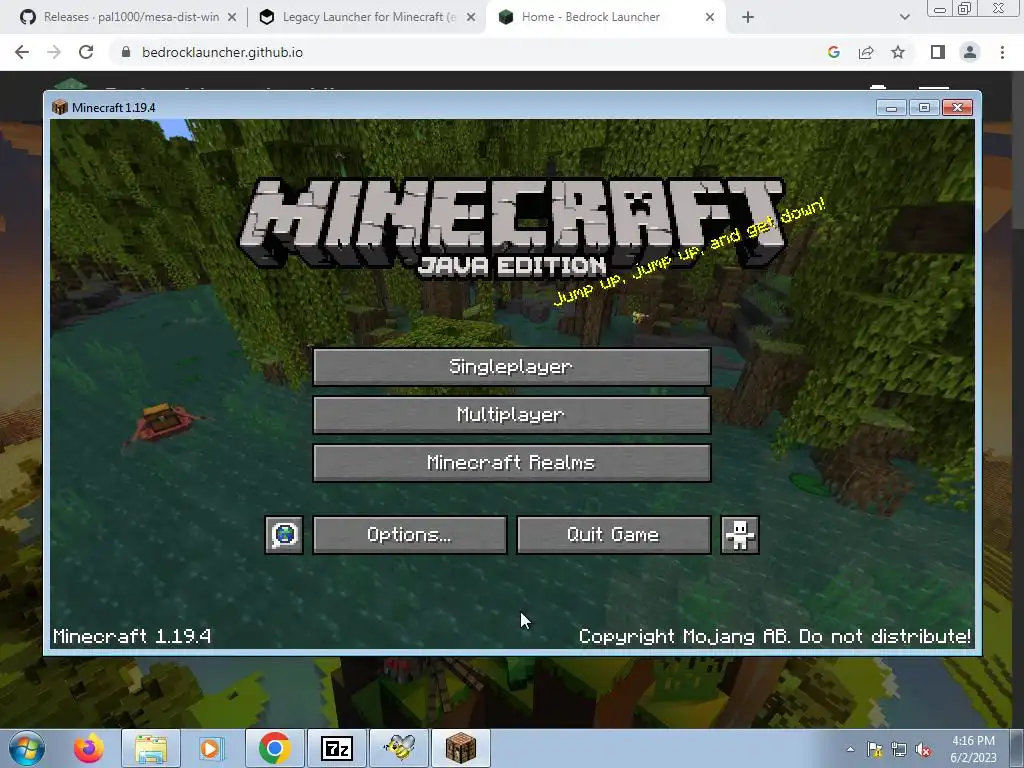Click the muted volume tray icon
Screen dimensions: 1024x768
(923, 750)
